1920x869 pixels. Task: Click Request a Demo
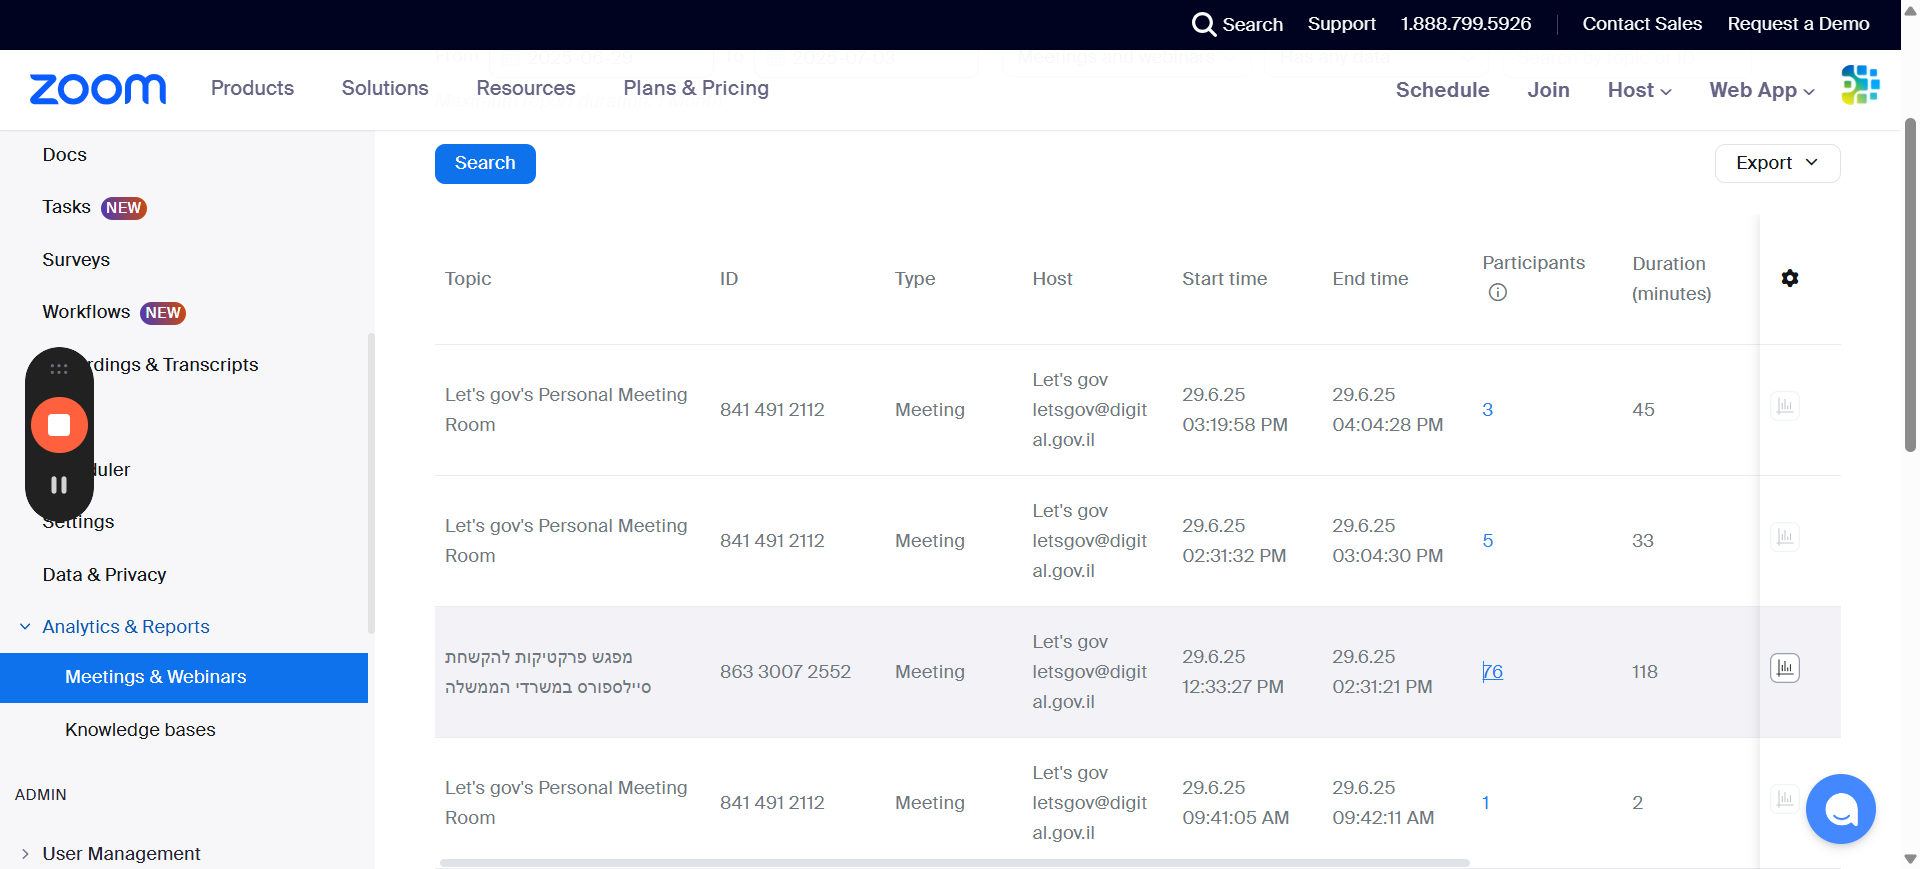1798,24
